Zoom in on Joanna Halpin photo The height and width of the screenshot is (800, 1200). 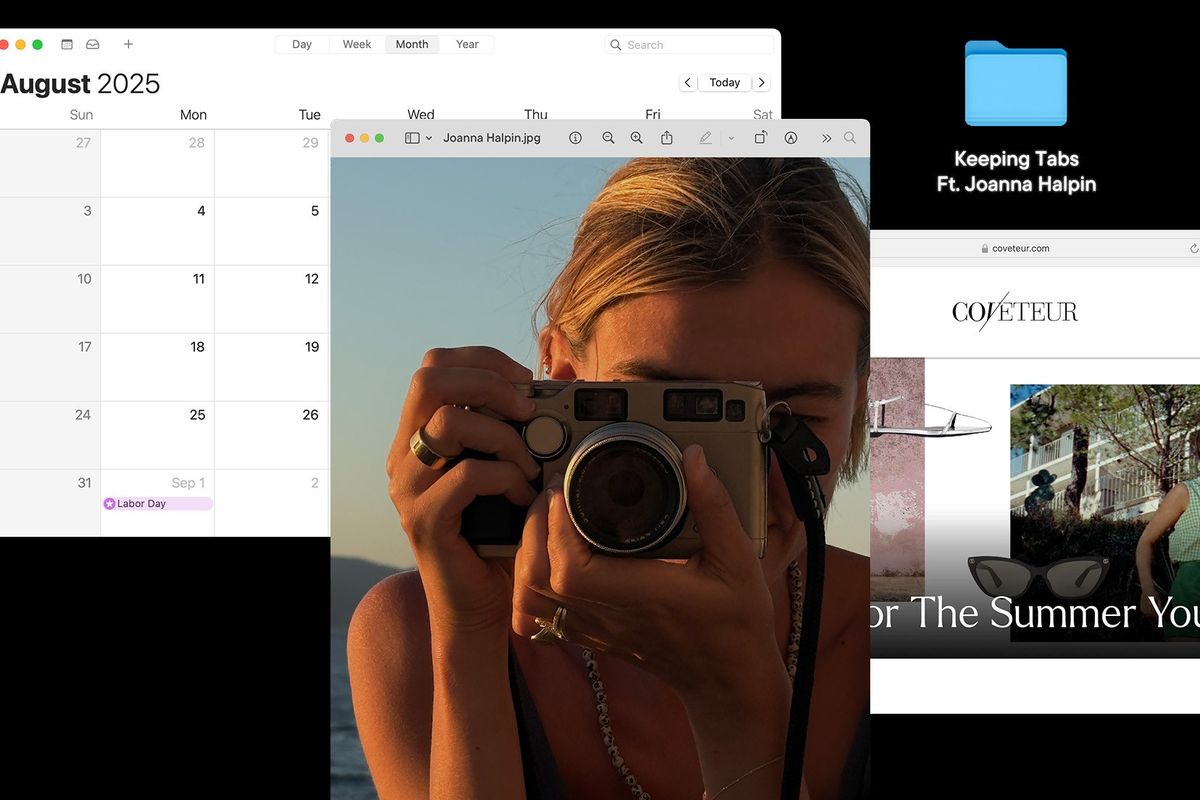(x=637, y=138)
